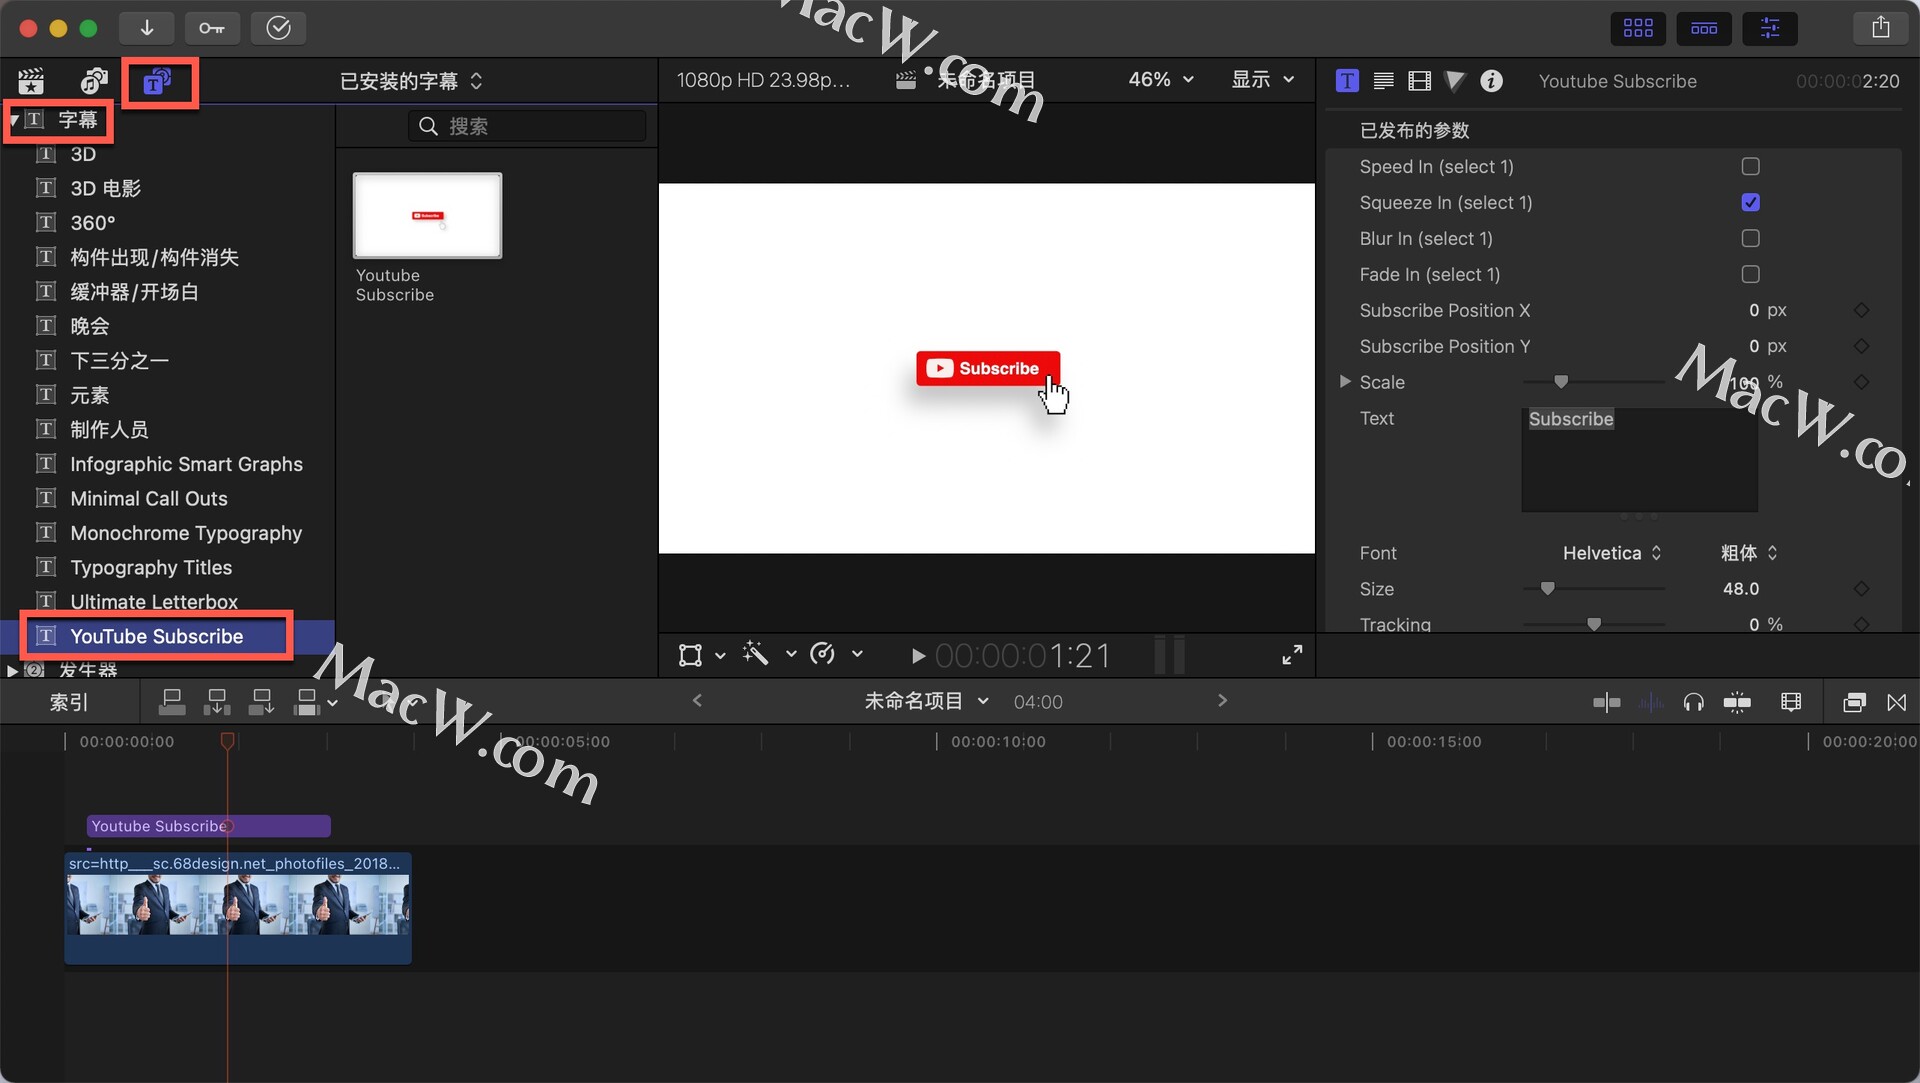Open the Title inspector tab
This screenshot has width=1920, height=1083.
pos(1347,81)
